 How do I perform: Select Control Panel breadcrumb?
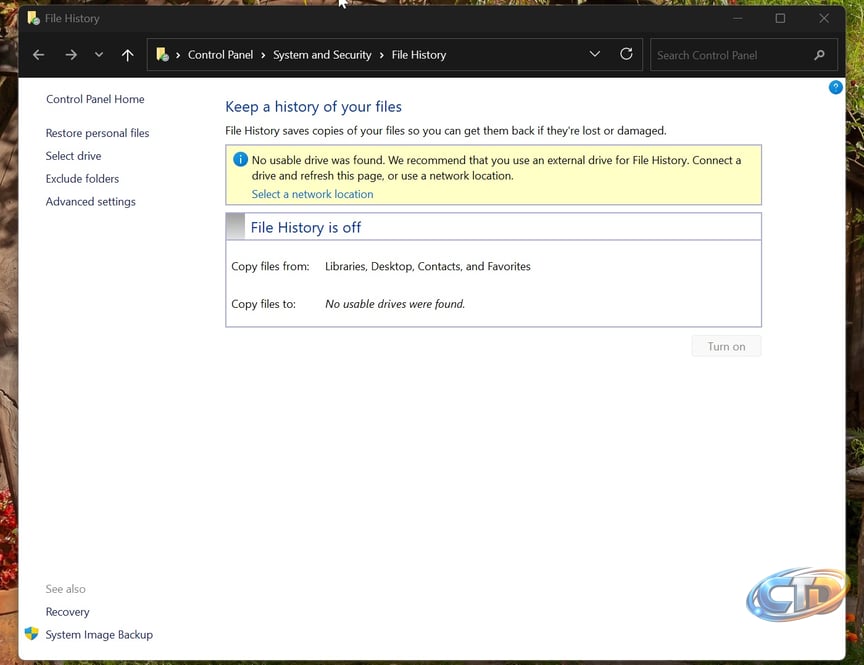click(220, 55)
